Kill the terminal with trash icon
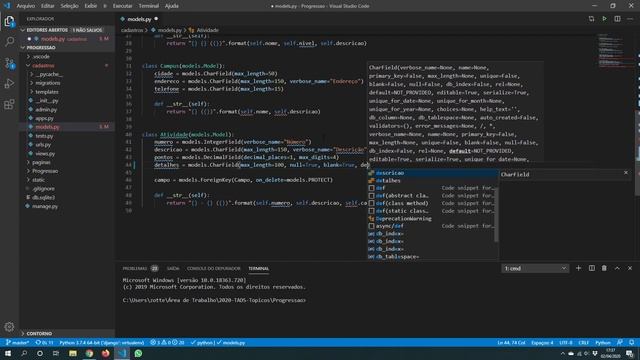The height and width of the screenshot is (360, 640). pyautogui.click(x=604, y=268)
